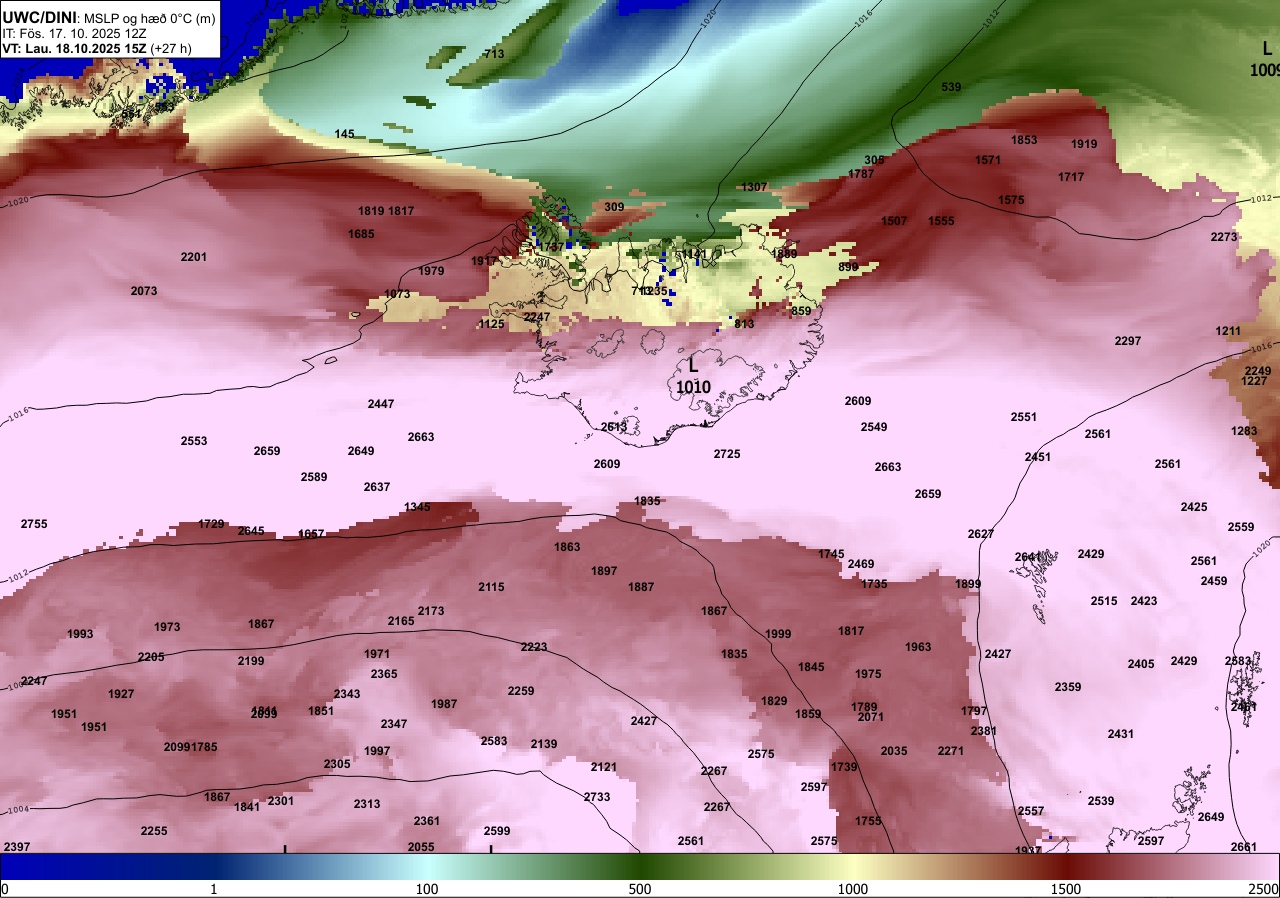
Task: Click the height value 2515
Action: (1104, 601)
